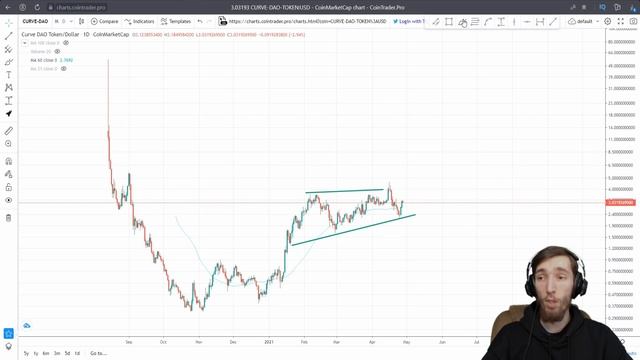Hide all drawings with the eye icon
Screen dimensions: 640x360
[9, 200]
